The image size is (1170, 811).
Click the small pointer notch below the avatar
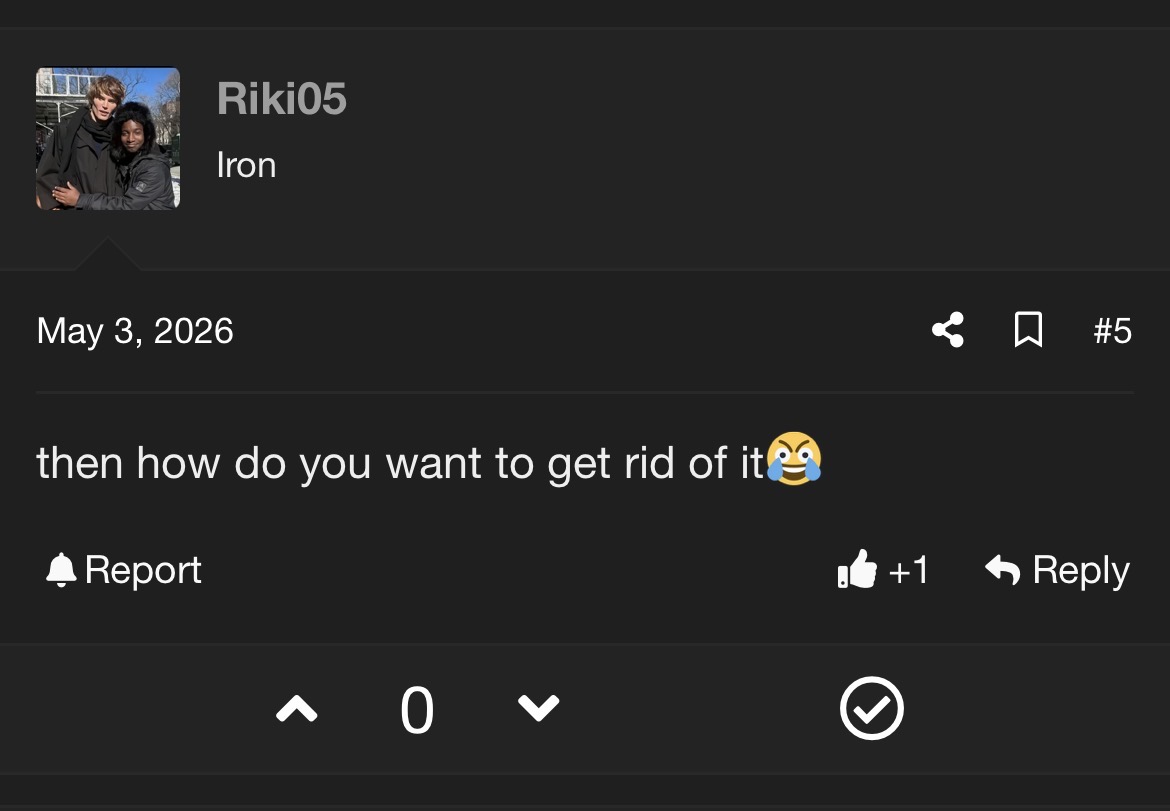(107, 254)
